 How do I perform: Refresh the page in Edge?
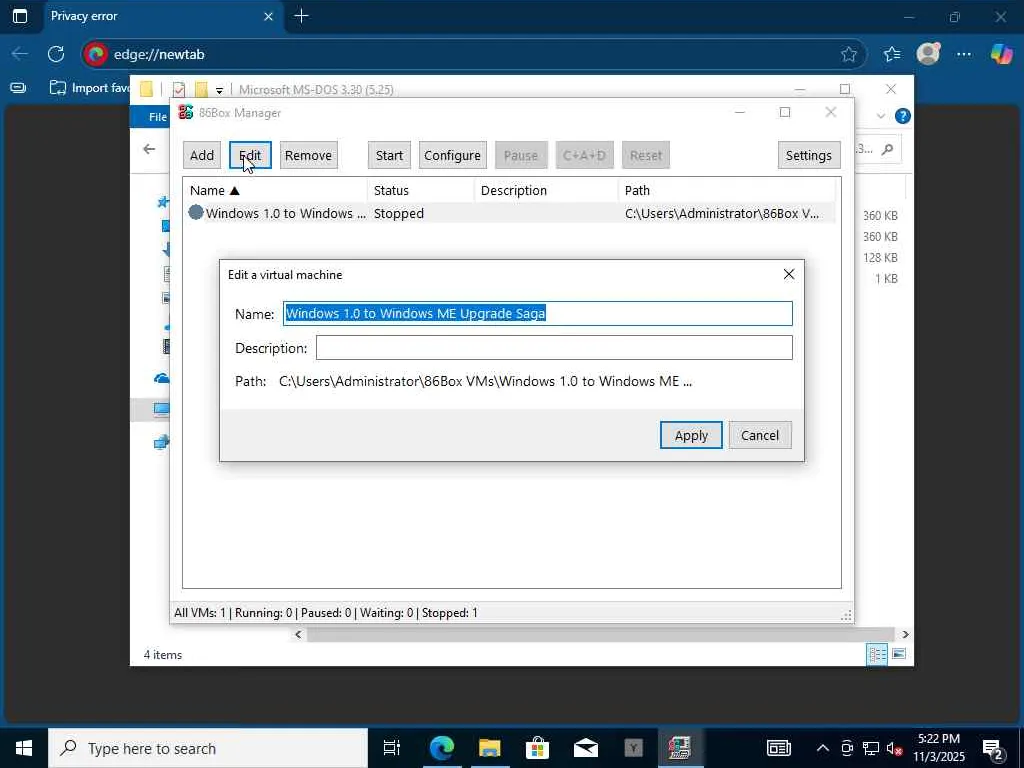point(56,54)
